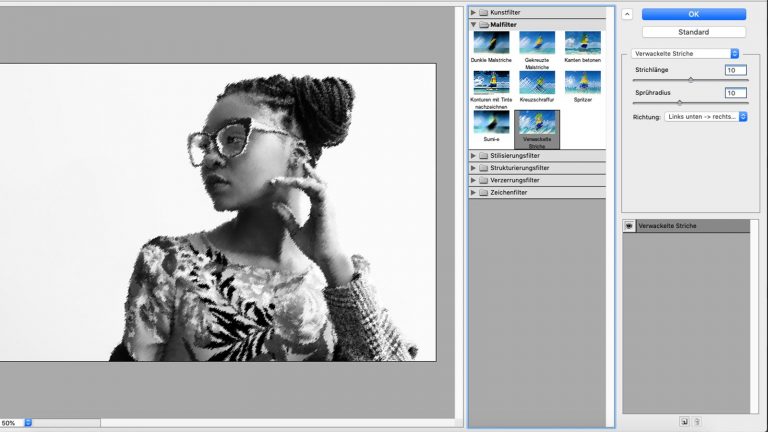Collapse the filter thumbnail panel with chevron button

coord(626,14)
